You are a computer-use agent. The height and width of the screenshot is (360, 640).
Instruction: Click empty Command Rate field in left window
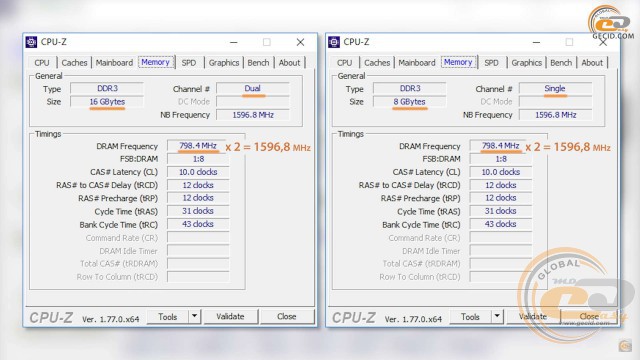(198, 238)
